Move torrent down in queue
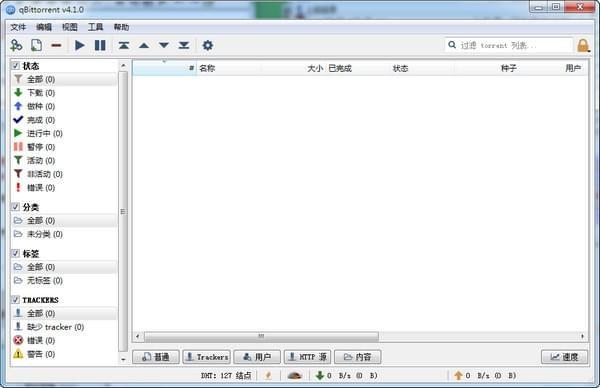This screenshot has height=388, width=600. coord(164,46)
